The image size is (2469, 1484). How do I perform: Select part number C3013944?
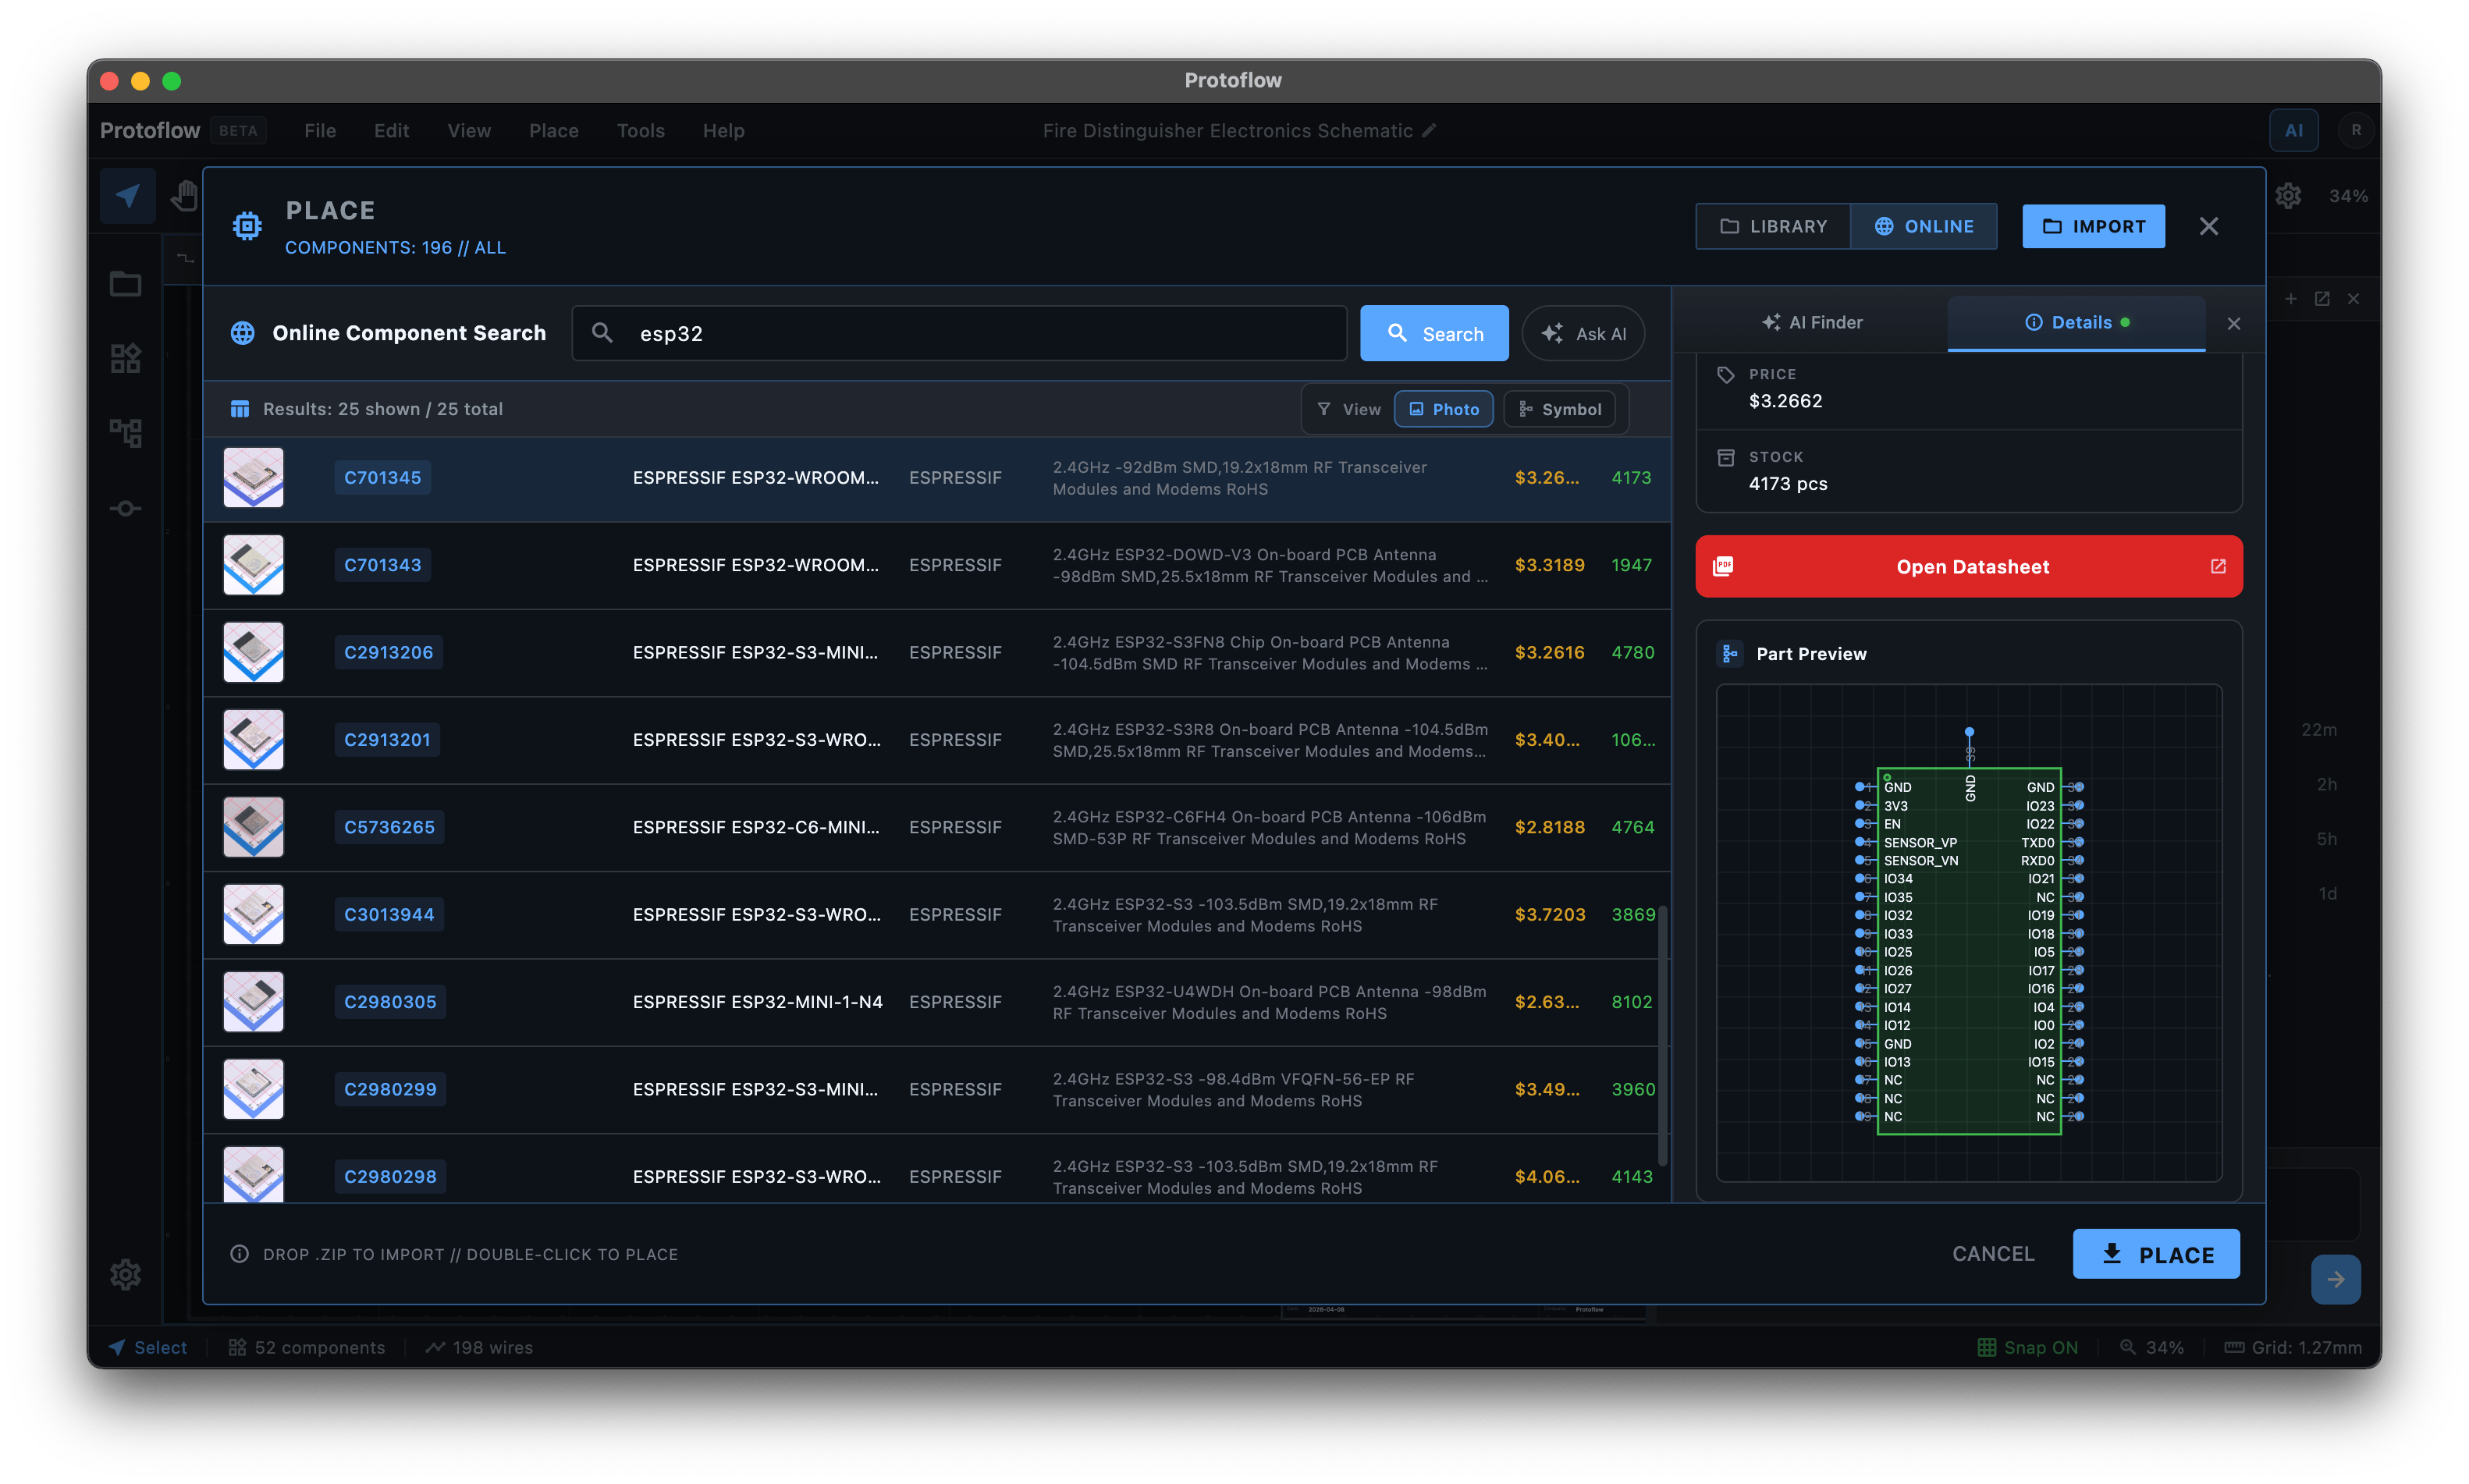pos(389,914)
